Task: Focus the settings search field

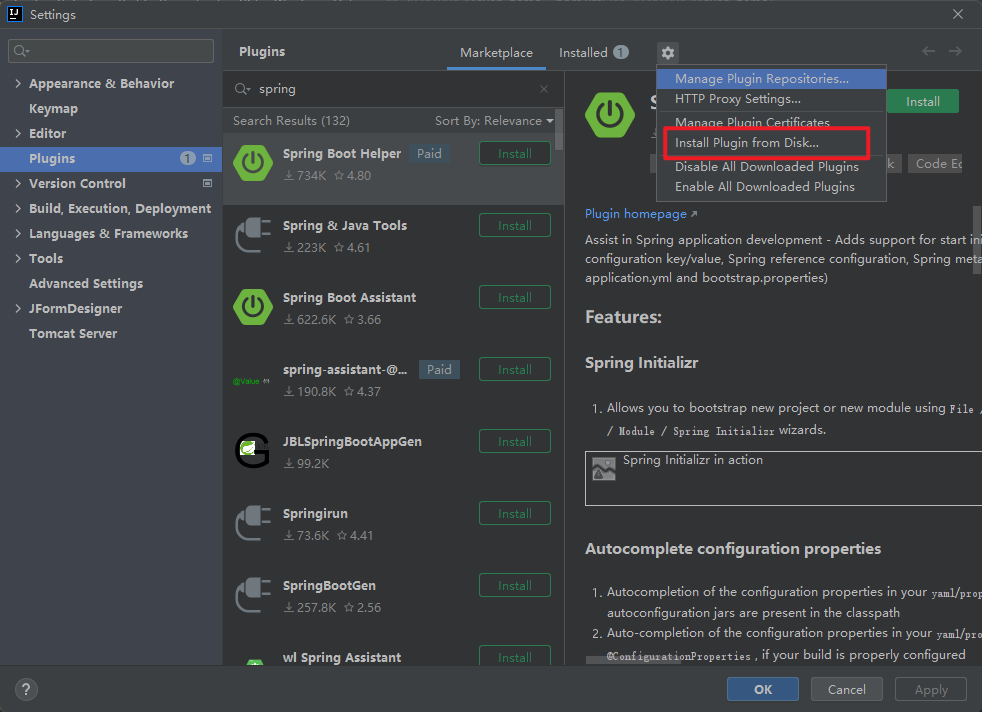Action: click(x=111, y=51)
